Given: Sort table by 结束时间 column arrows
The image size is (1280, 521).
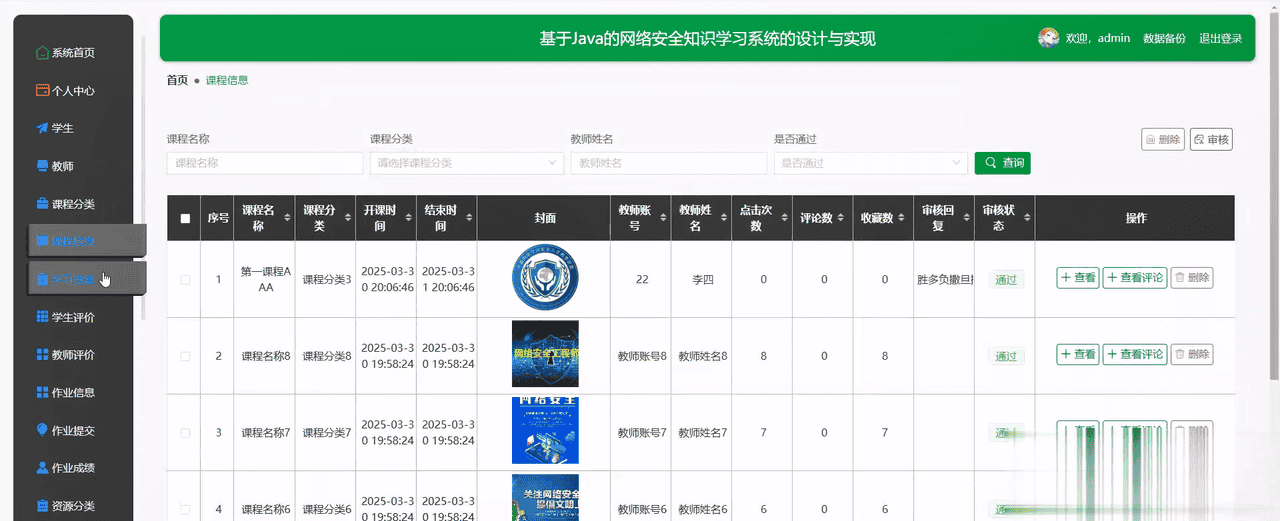Looking at the screenshot, I should pos(468,218).
